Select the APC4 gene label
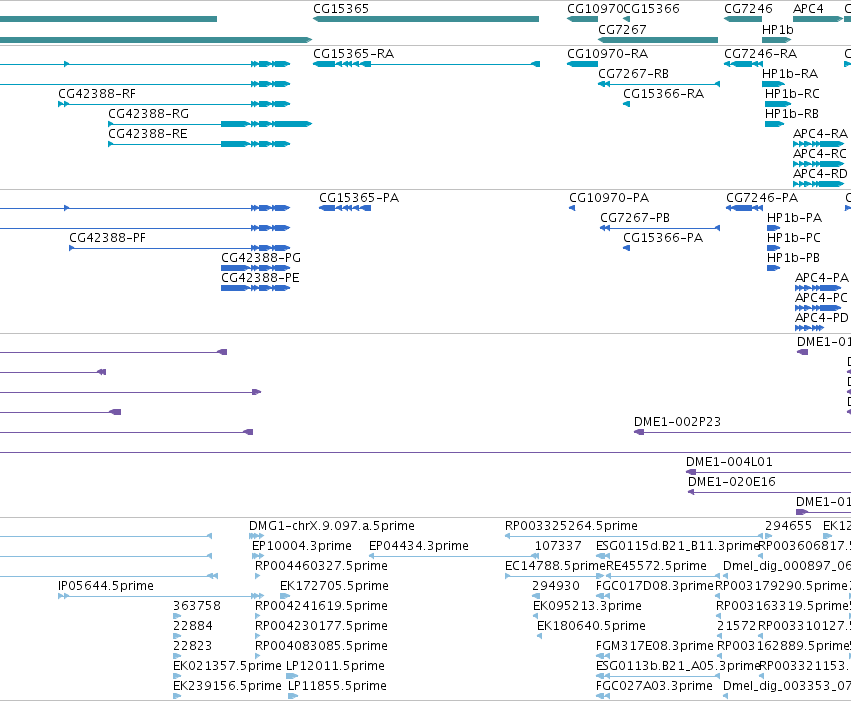This screenshot has width=851, height=701. point(808,9)
